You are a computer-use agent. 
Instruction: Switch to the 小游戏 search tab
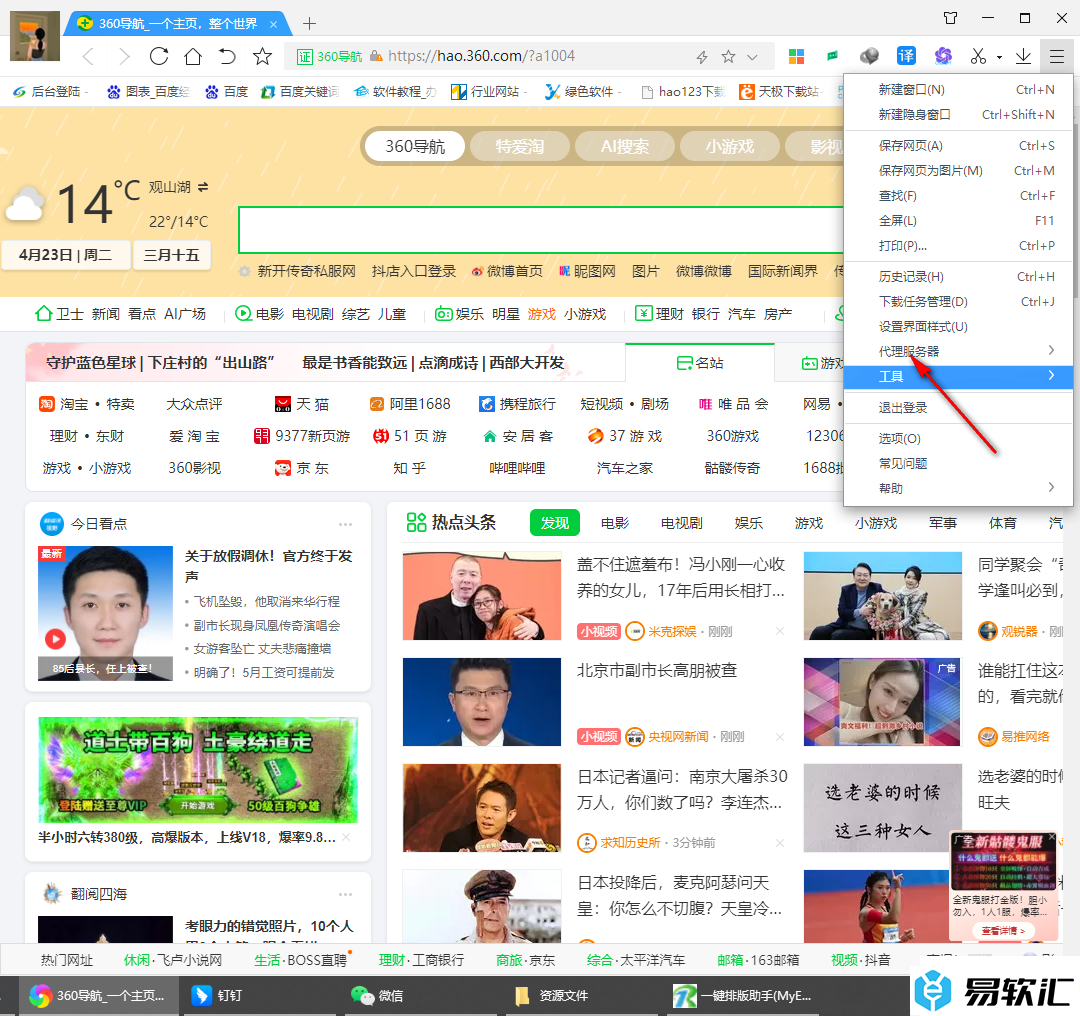pyautogui.click(x=729, y=147)
